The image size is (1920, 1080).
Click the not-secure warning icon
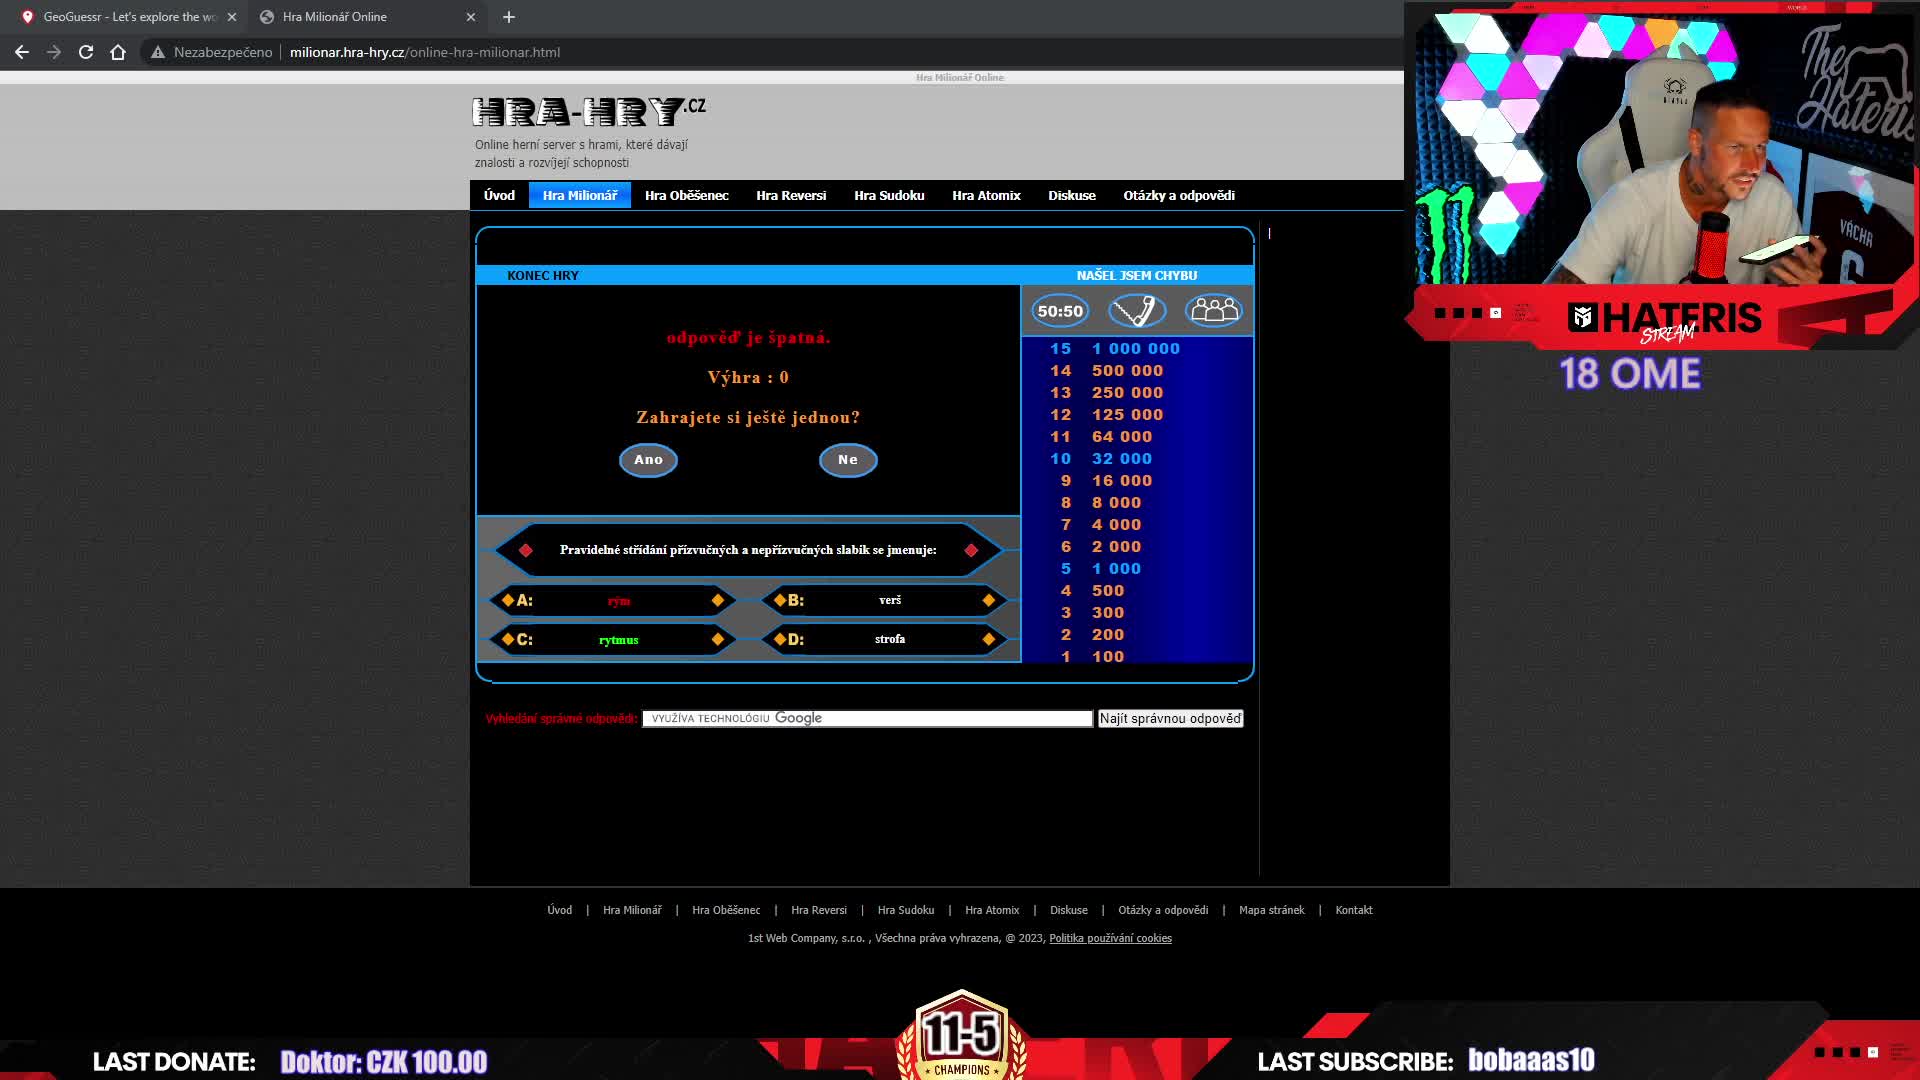pyautogui.click(x=158, y=52)
